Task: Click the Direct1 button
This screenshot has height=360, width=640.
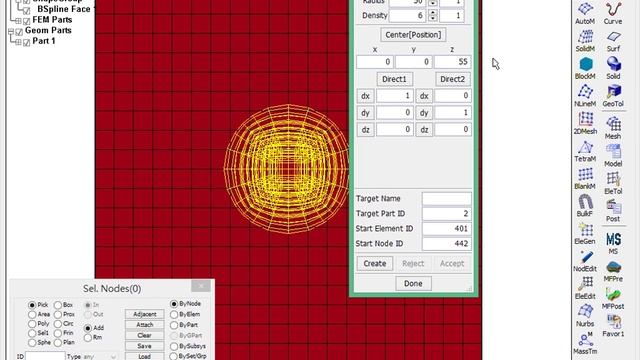Action: click(x=394, y=79)
